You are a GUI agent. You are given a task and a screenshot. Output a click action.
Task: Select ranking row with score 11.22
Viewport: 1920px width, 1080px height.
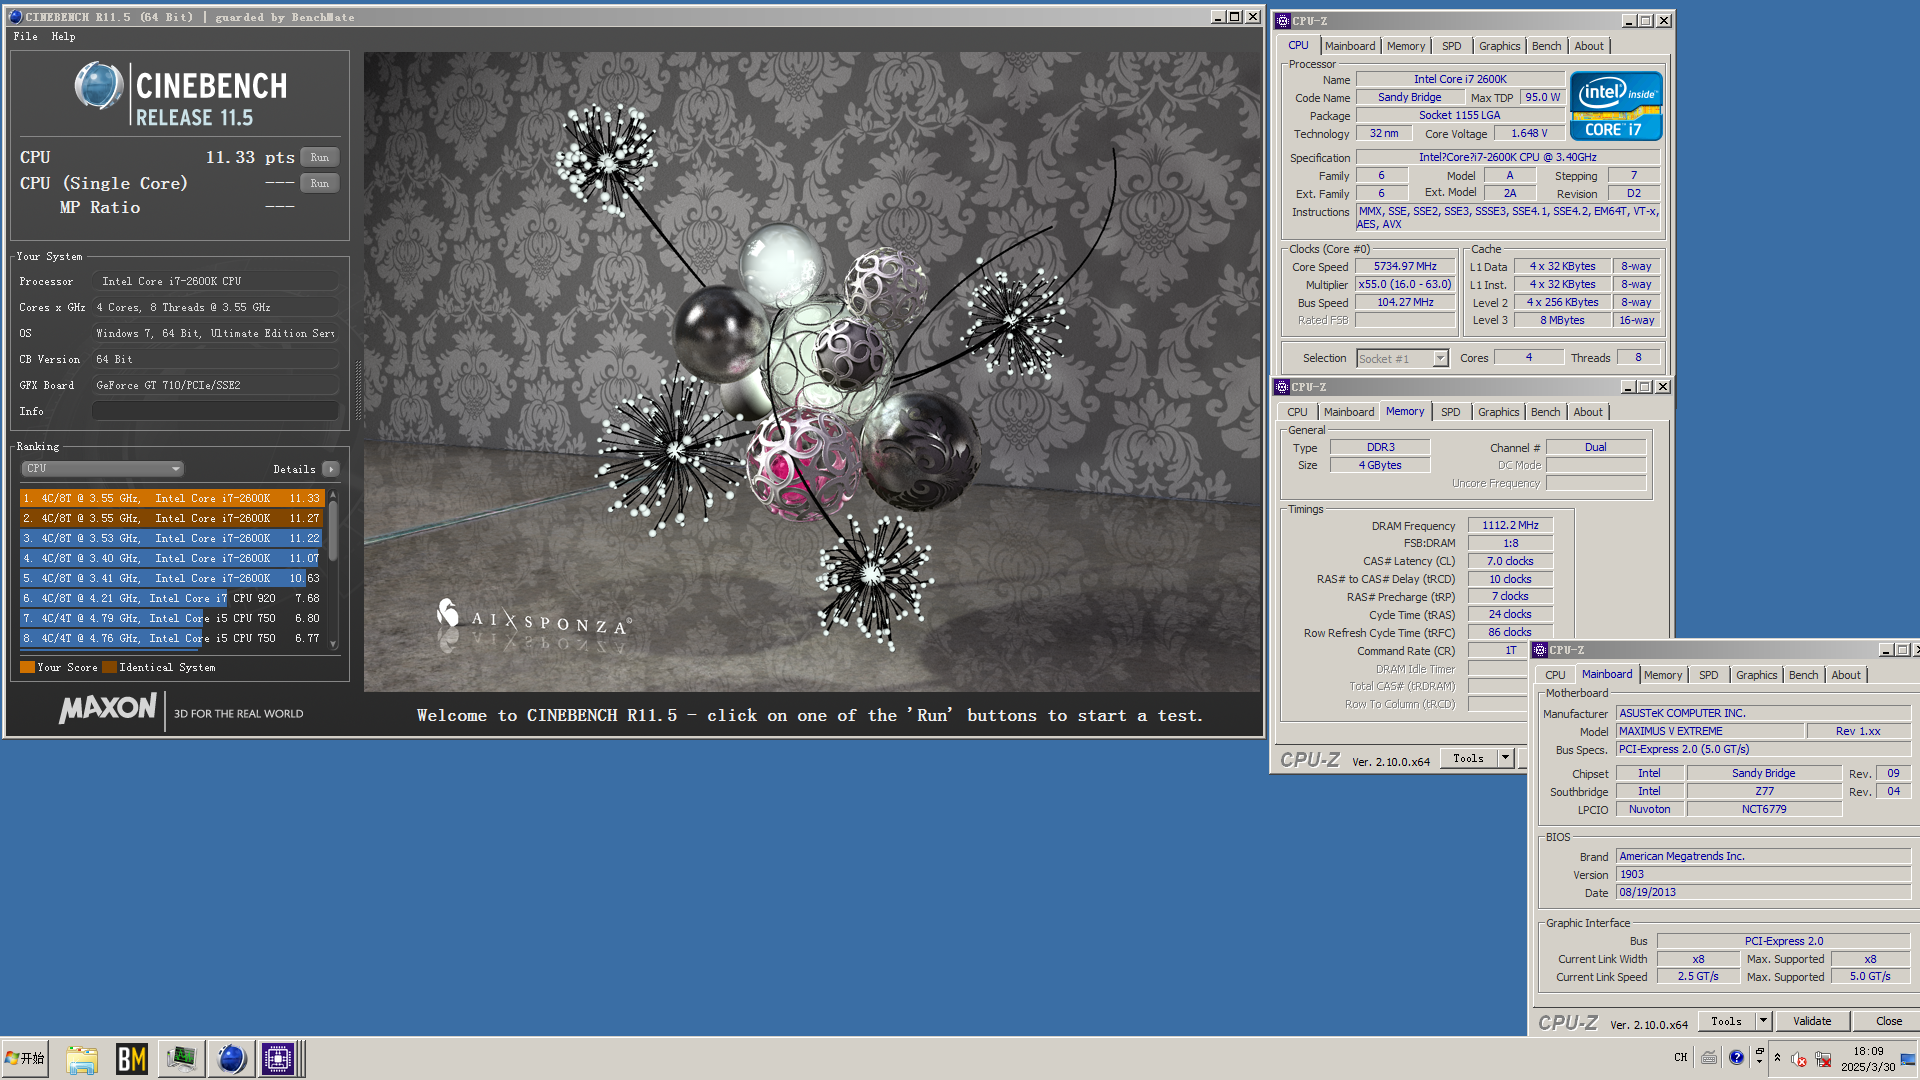point(172,538)
